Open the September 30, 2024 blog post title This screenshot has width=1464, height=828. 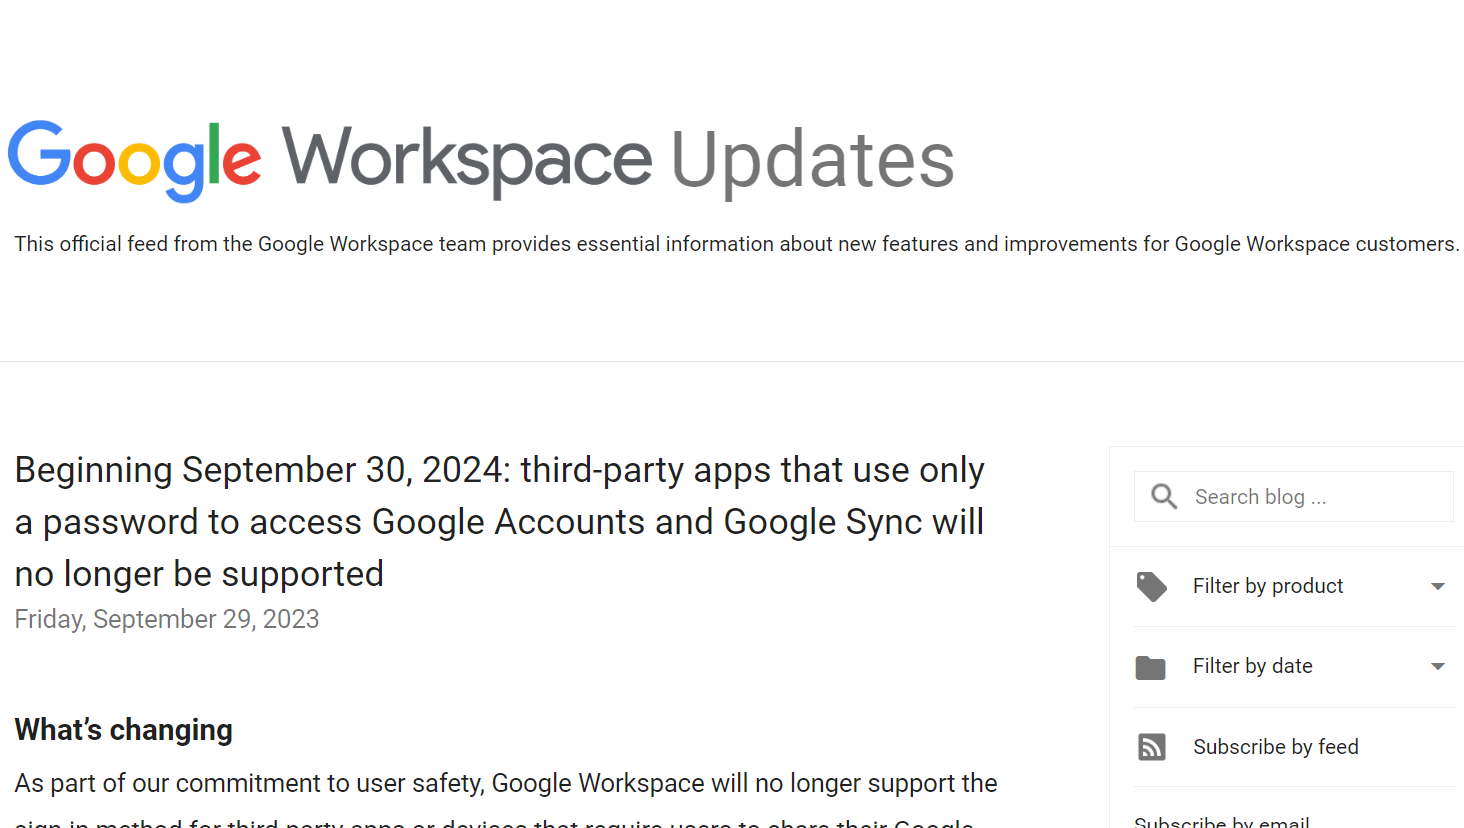[x=499, y=521]
